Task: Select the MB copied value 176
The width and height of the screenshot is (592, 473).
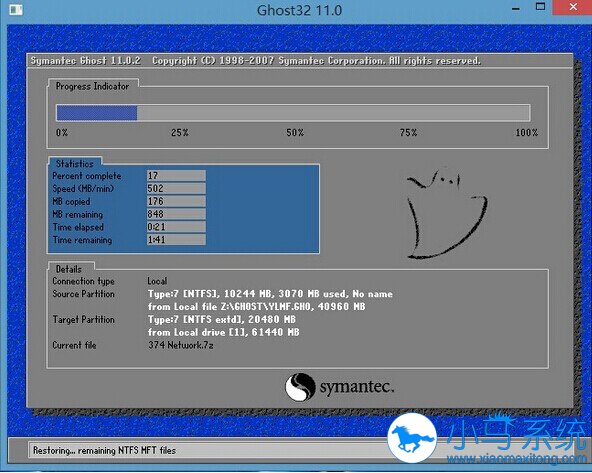Action: [176, 201]
